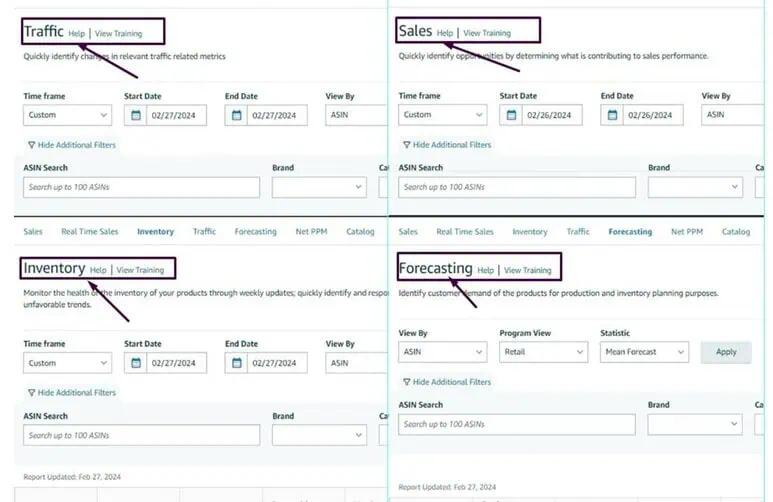Click ASIN Search field in Inventory panel
The height and width of the screenshot is (502, 773).
coord(141,435)
